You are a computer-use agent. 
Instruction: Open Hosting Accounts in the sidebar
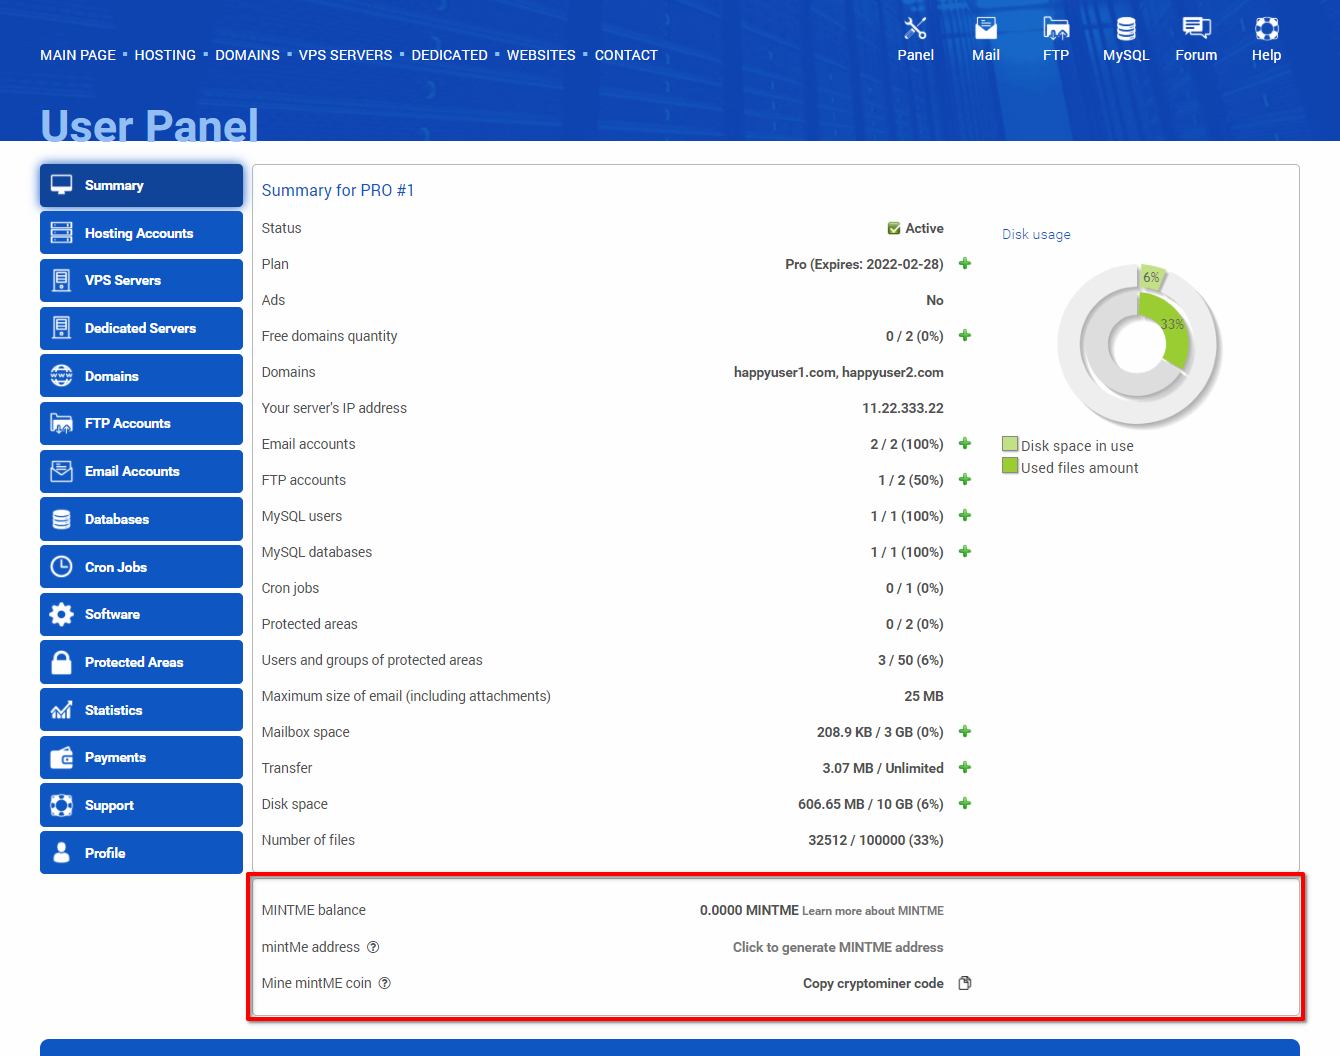tap(141, 233)
